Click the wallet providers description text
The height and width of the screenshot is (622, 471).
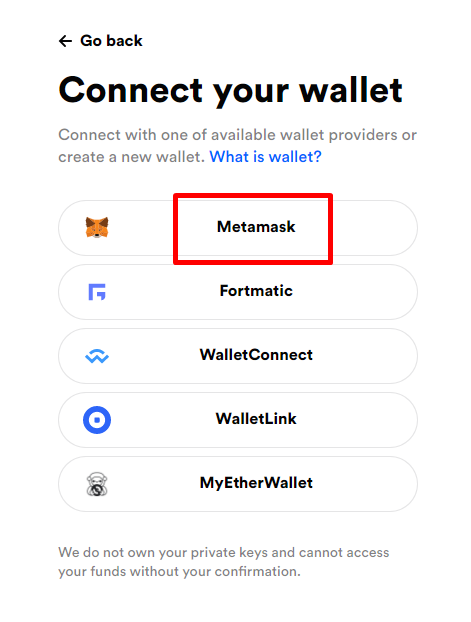[237, 146]
